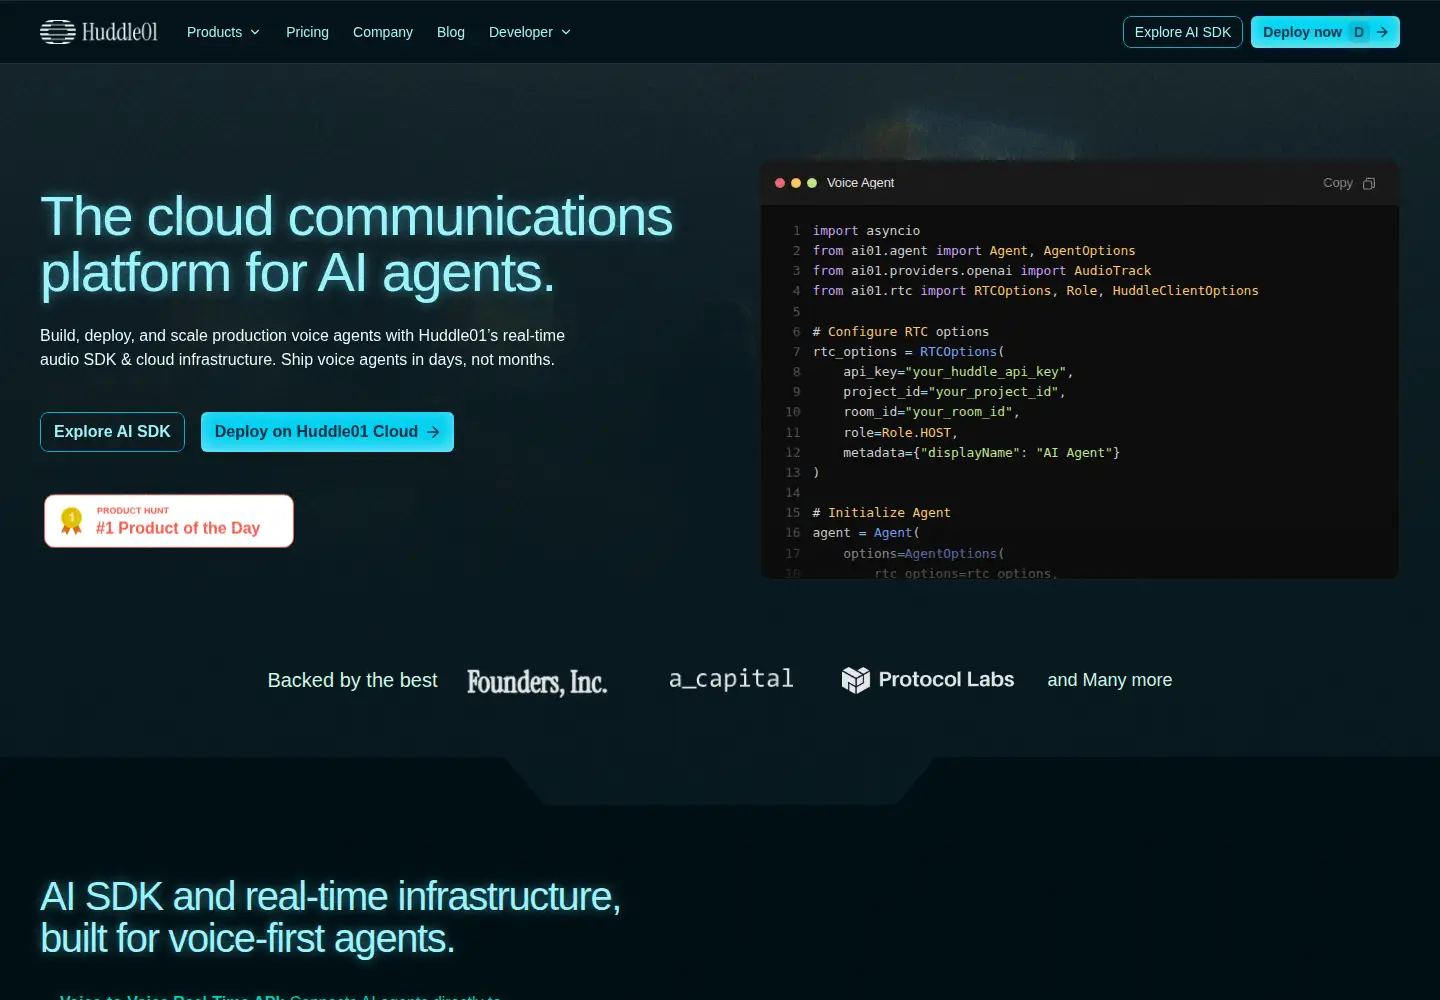Screen dimensions: 1440x1000
Task: Click the a_capital logo
Action: point(731,679)
